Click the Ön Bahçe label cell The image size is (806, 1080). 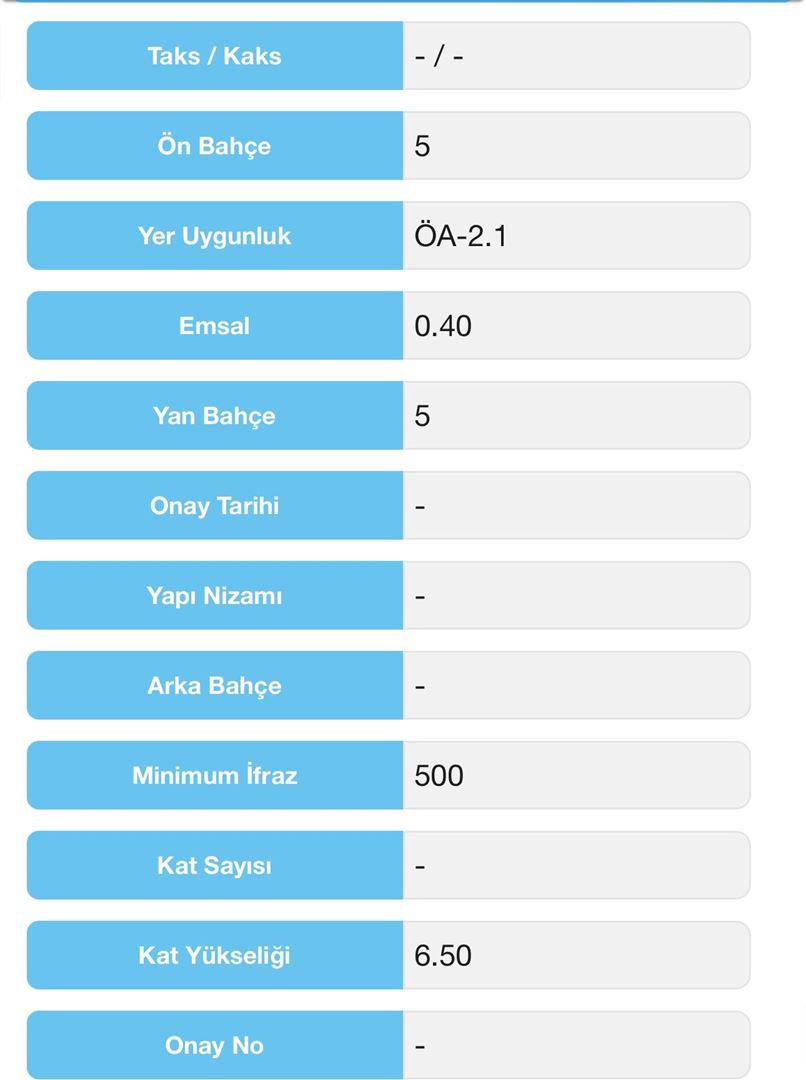[x=214, y=146]
